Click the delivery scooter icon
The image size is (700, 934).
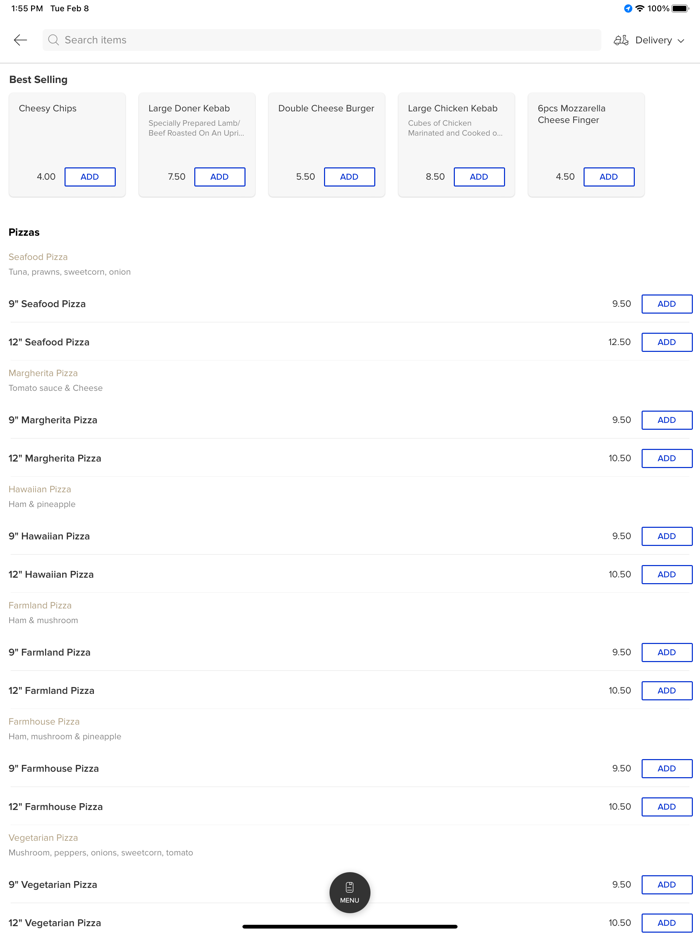tap(621, 40)
